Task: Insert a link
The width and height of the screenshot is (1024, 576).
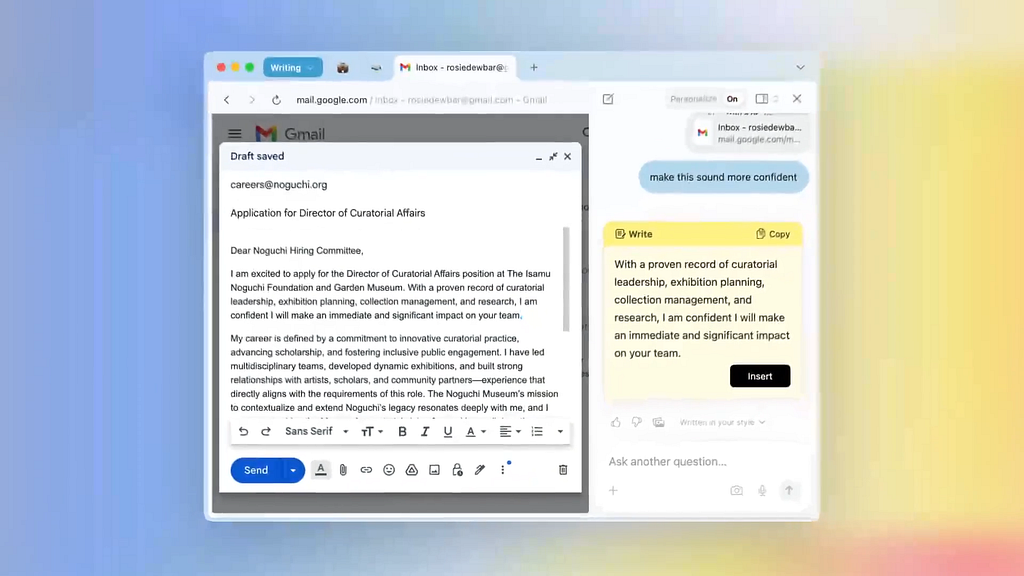Action: (366, 470)
